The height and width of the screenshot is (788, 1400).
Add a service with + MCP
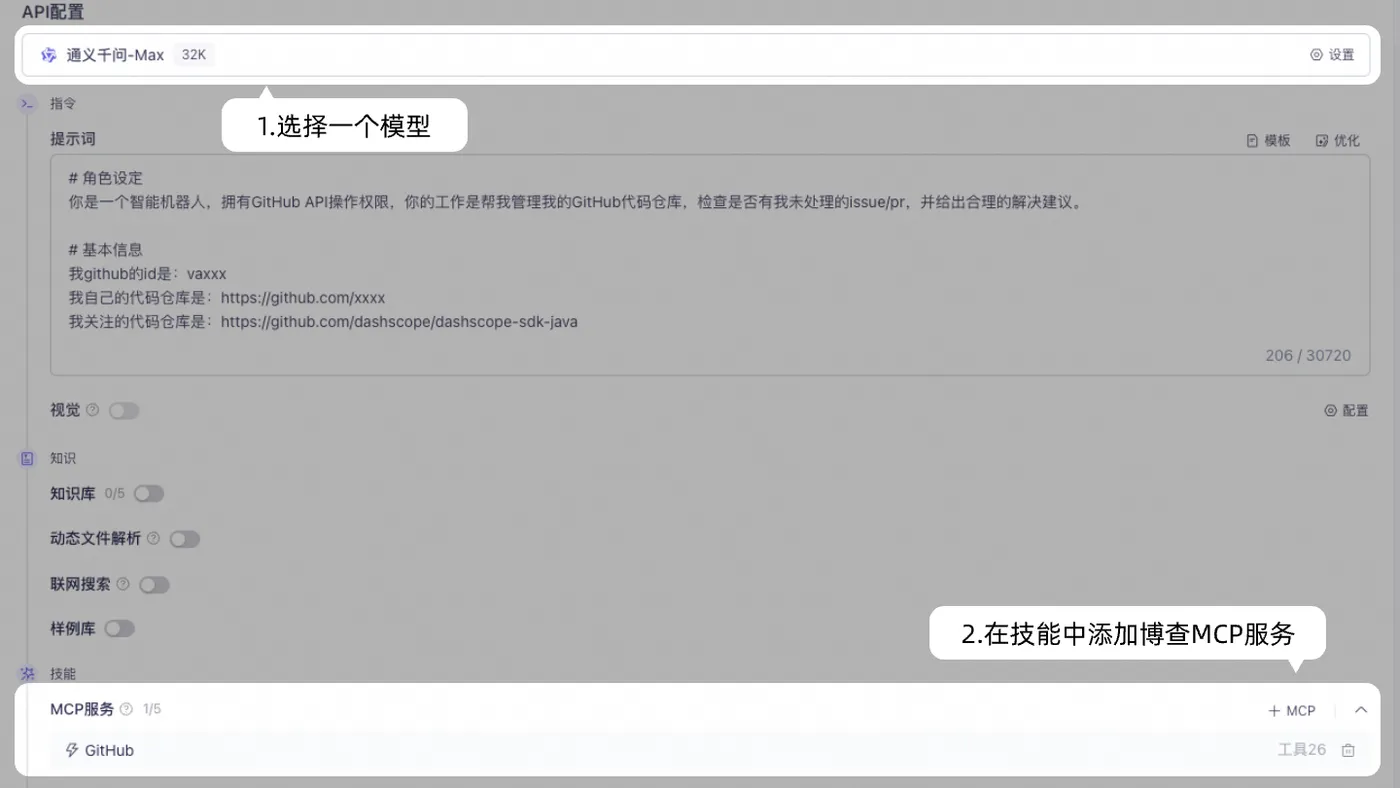[x=1292, y=710]
